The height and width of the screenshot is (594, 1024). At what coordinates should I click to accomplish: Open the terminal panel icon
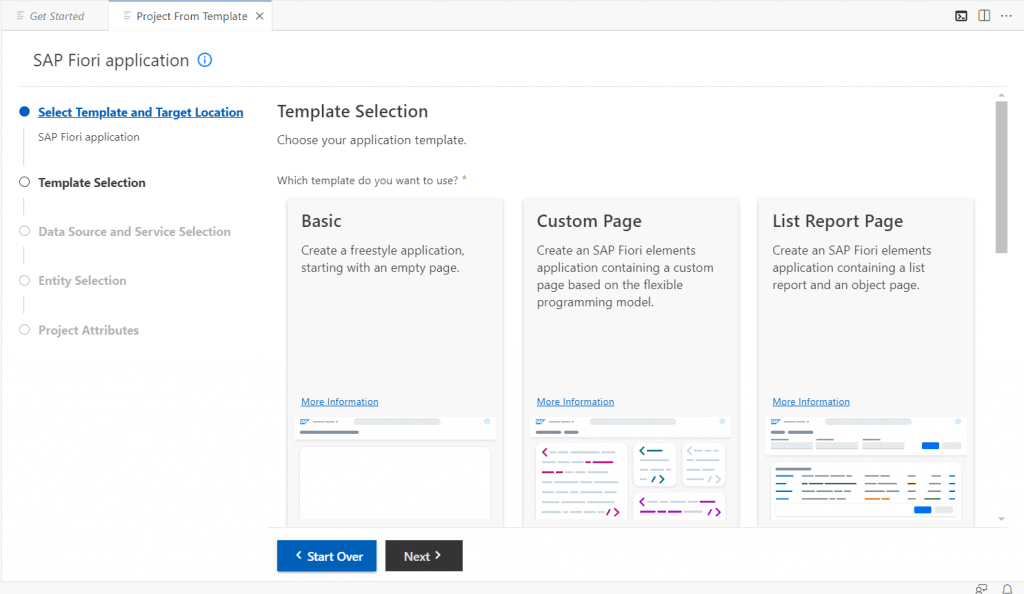click(x=961, y=16)
